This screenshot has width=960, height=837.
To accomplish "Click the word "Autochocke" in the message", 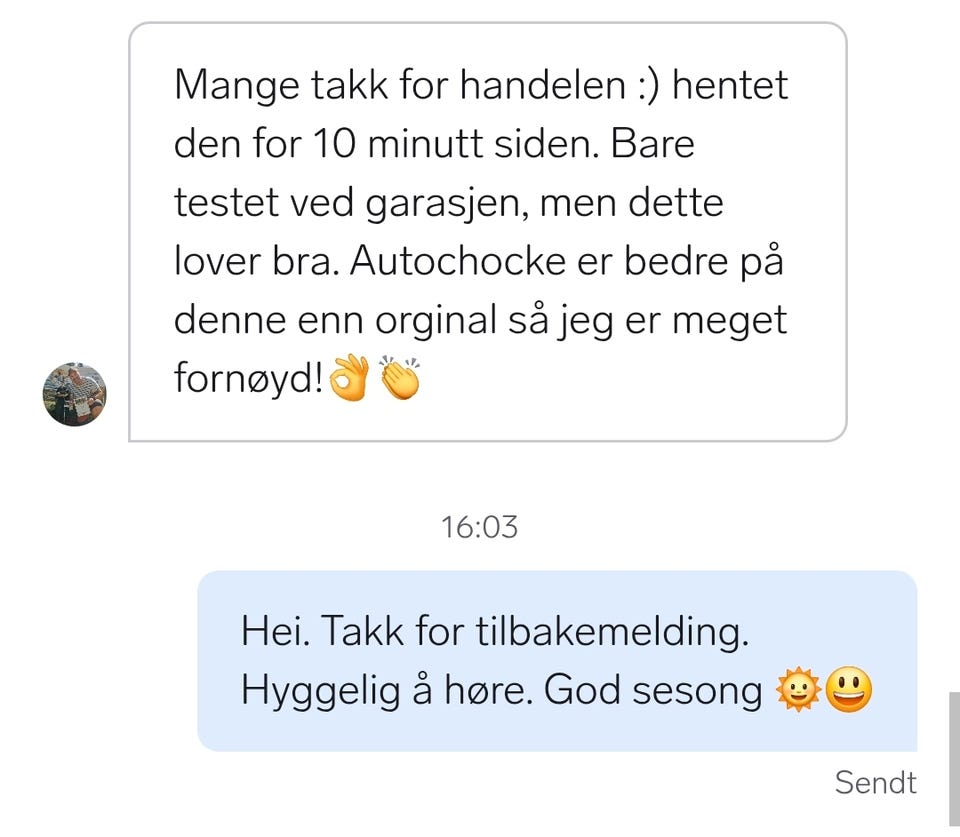I will (x=457, y=261).
